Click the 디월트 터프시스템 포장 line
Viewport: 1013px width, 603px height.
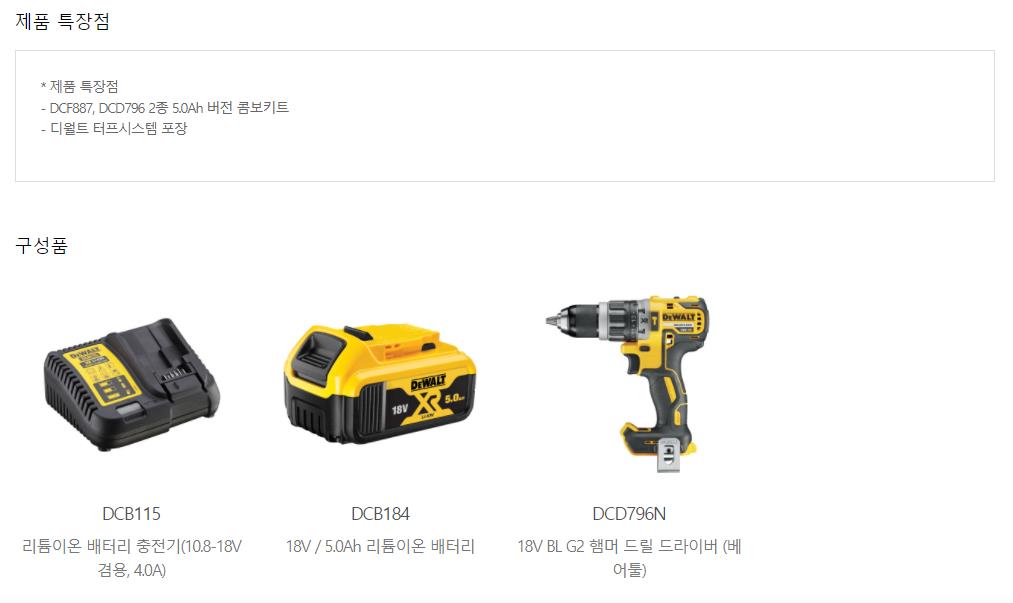(114, 128)
